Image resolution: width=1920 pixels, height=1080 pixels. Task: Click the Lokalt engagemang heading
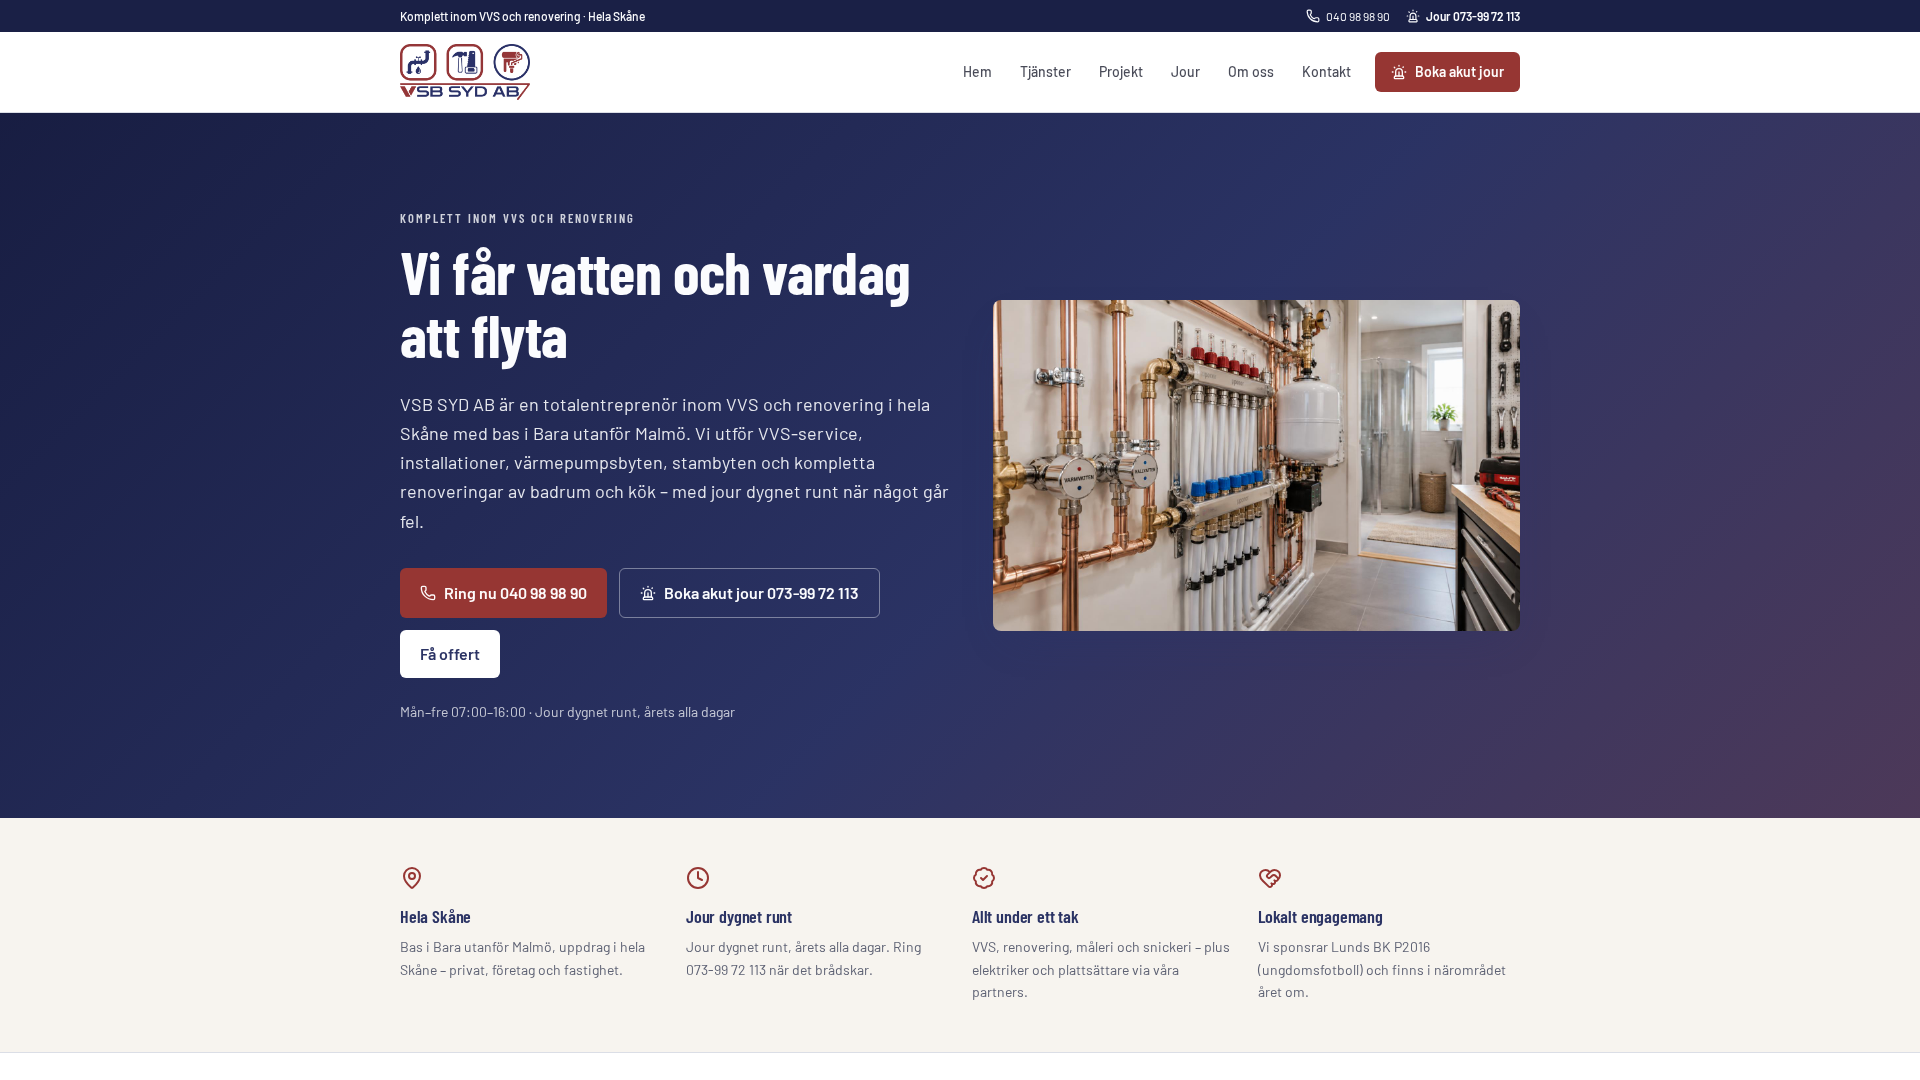(x=1320, y=917)
